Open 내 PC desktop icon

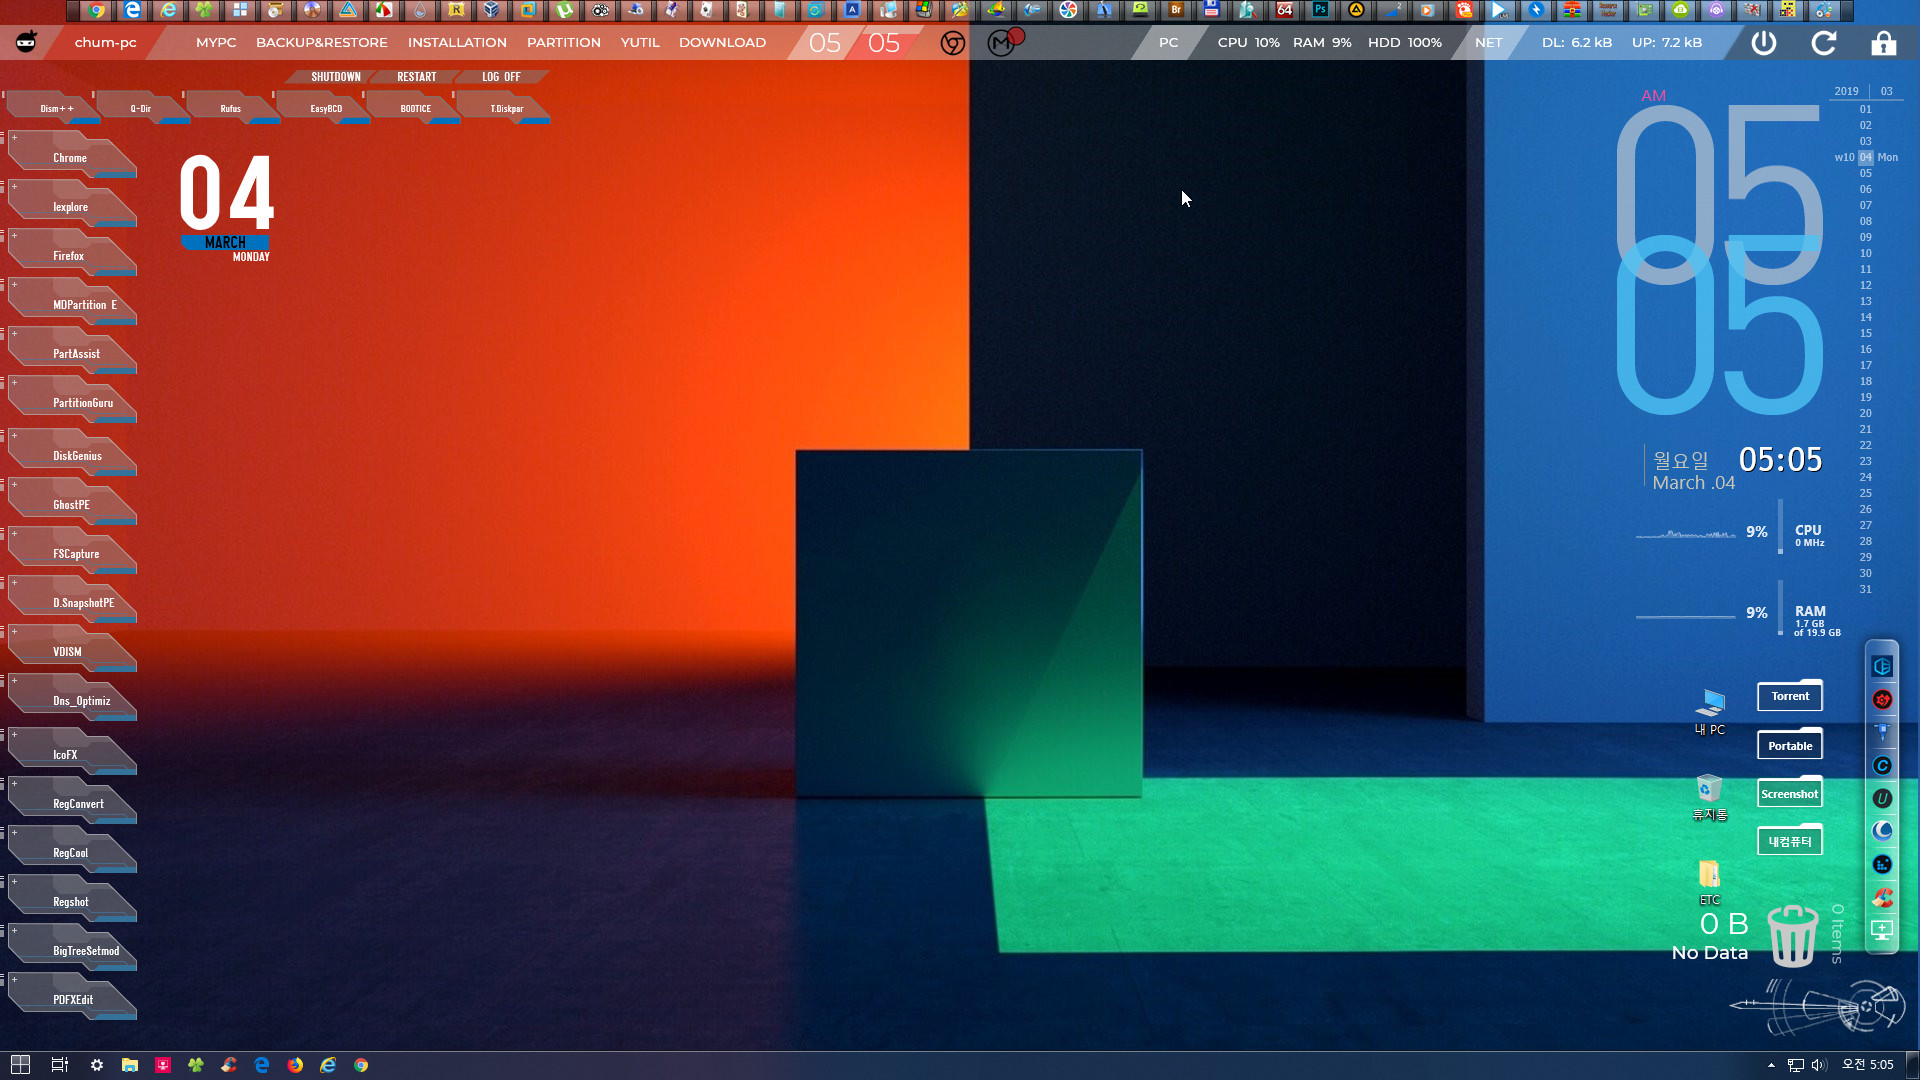pyautogui.click(x=1710, y=711)
